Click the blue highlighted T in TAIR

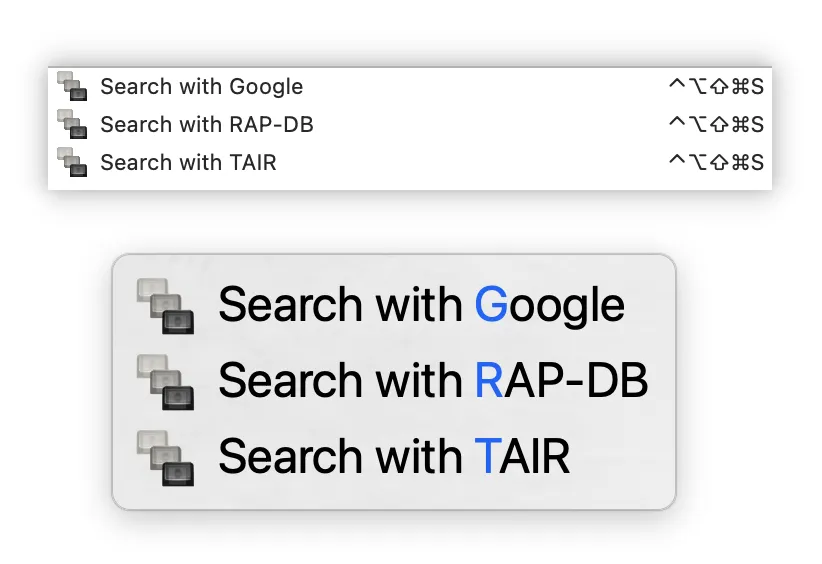(485, 457)
